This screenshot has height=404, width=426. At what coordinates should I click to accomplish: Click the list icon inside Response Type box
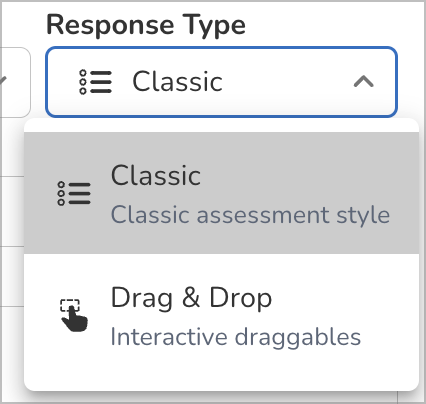(x=95, y=82)
